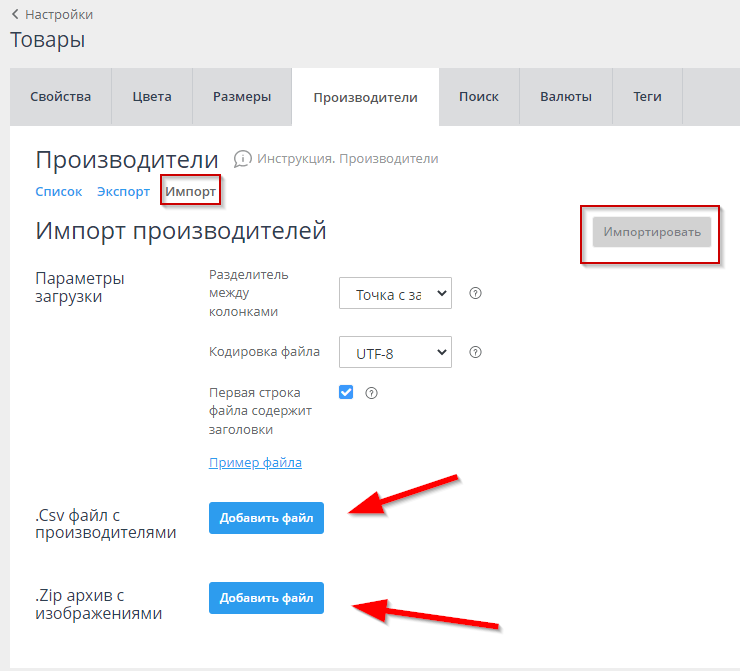Image resolution: width=740 pixels, height=671 pixels.
Task: Open the Валюты tab
Action: [566, 97]
